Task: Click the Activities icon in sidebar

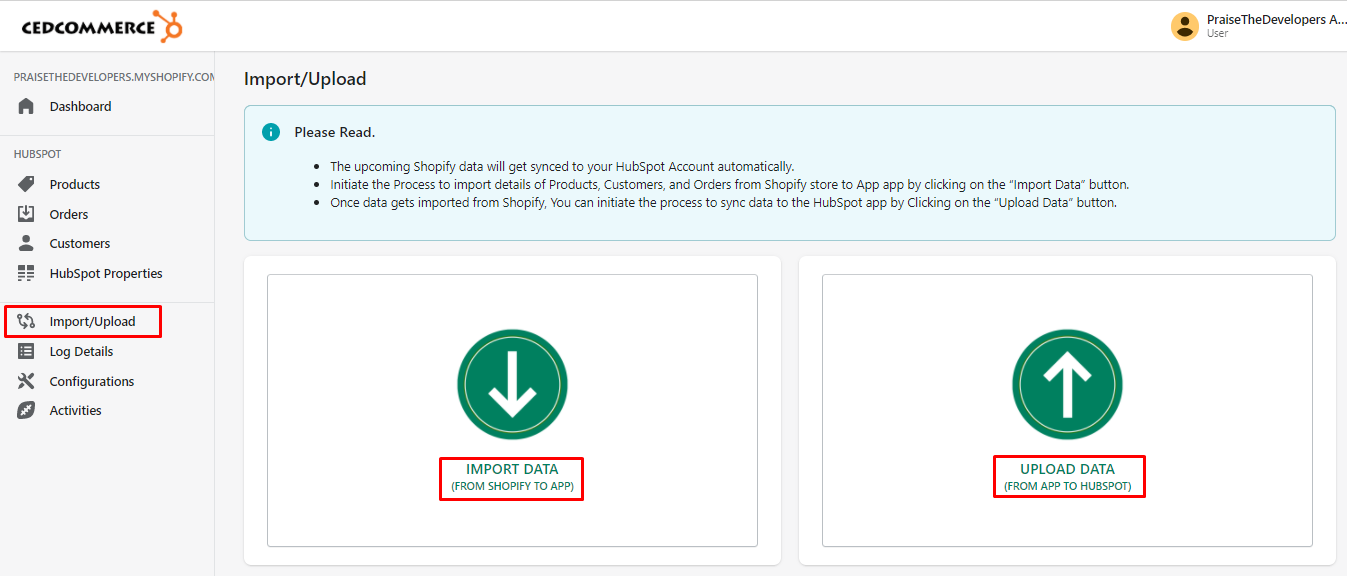Action: pyautogui.click(x=27, y=410)
